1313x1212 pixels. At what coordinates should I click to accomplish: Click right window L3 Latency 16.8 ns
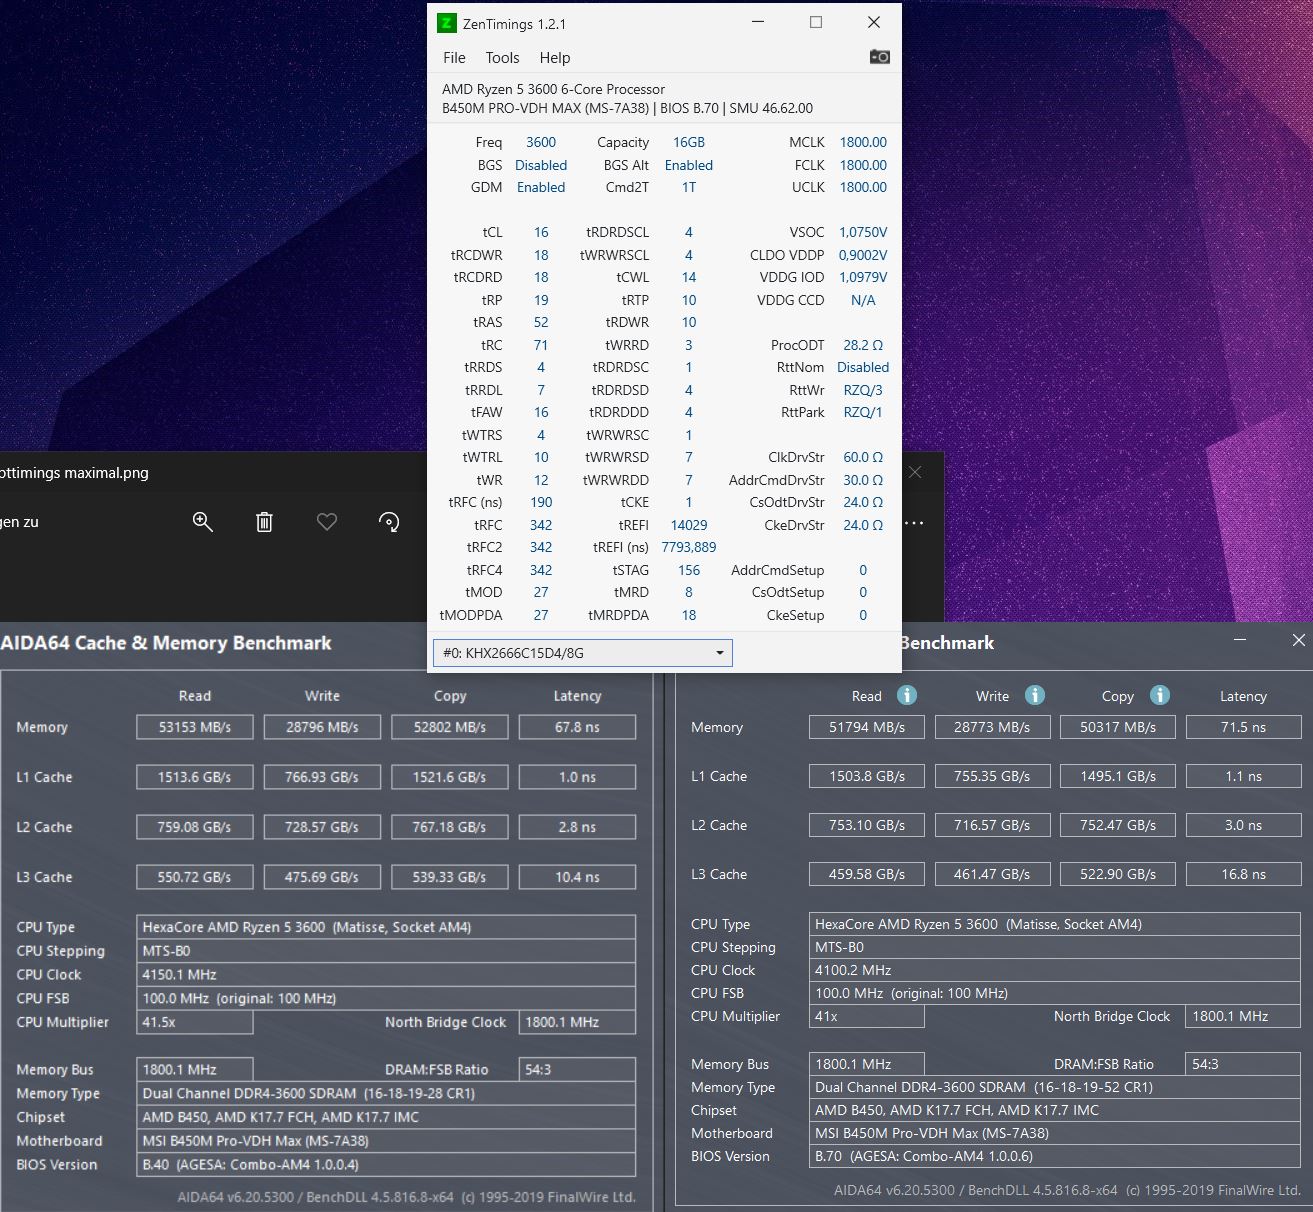(x=1243, y=874)
